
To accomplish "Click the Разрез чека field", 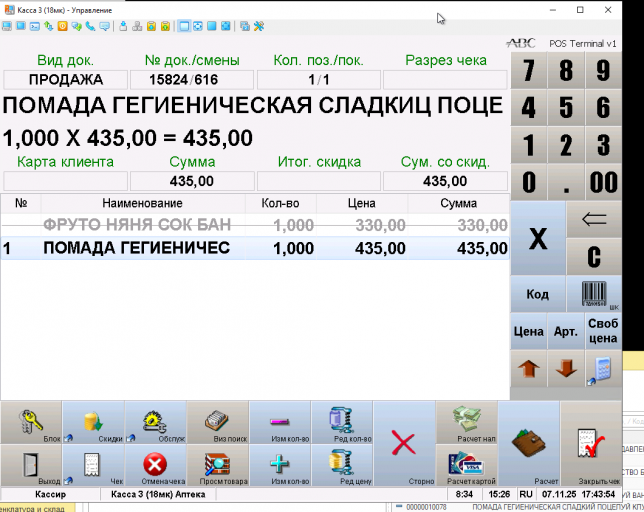I will tap(445, 79).
